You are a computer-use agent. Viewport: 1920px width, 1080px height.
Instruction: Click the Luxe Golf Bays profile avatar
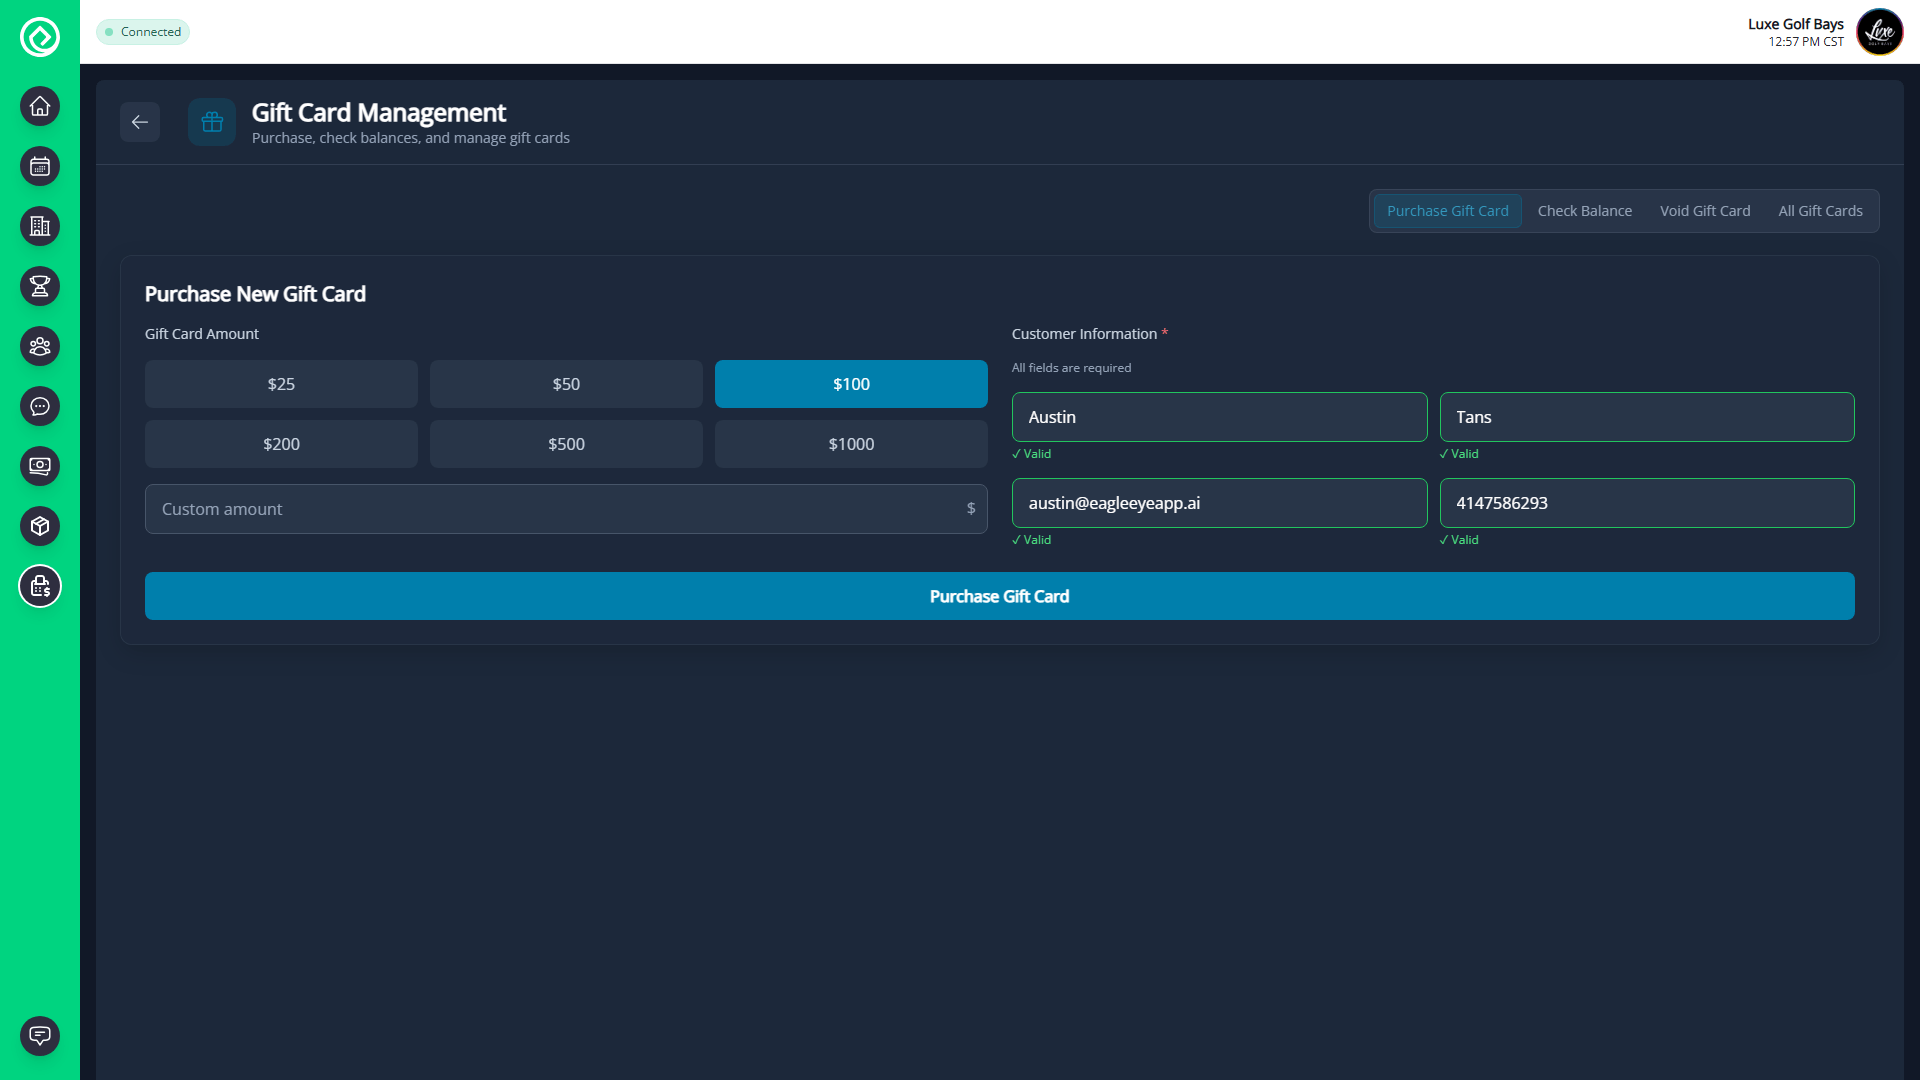pyautogui.click(x=1879, y=32)
